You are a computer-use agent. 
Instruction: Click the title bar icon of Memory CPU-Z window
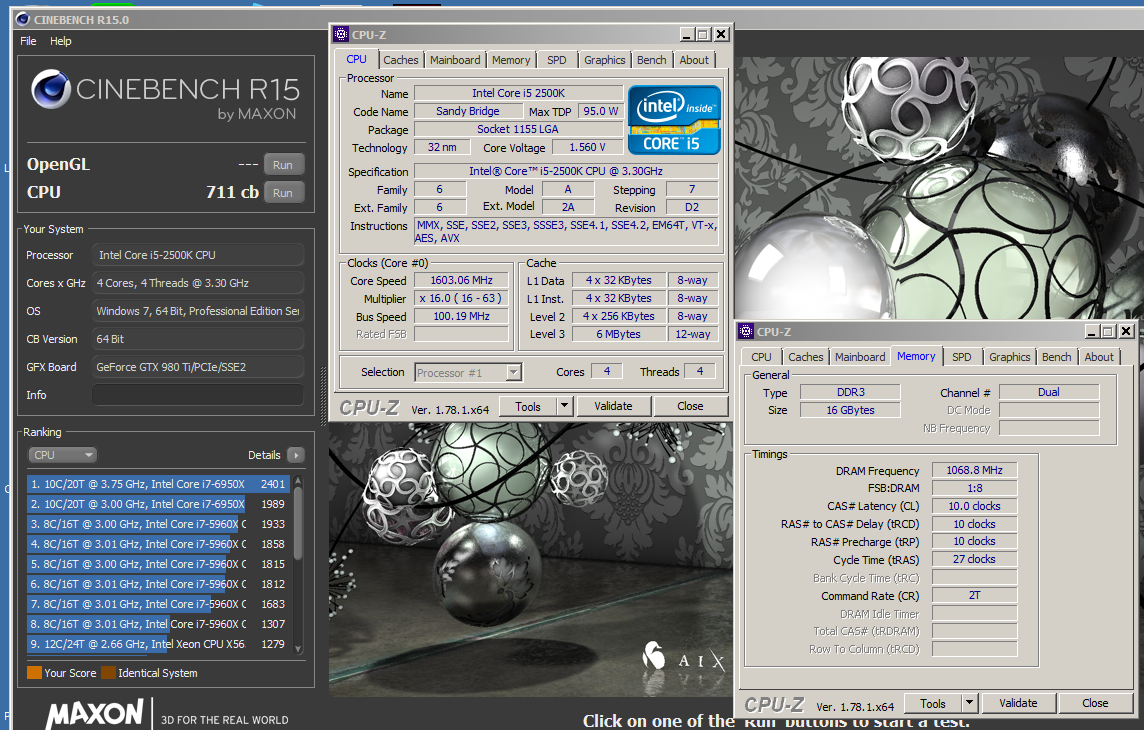click(x=746, y=331)
